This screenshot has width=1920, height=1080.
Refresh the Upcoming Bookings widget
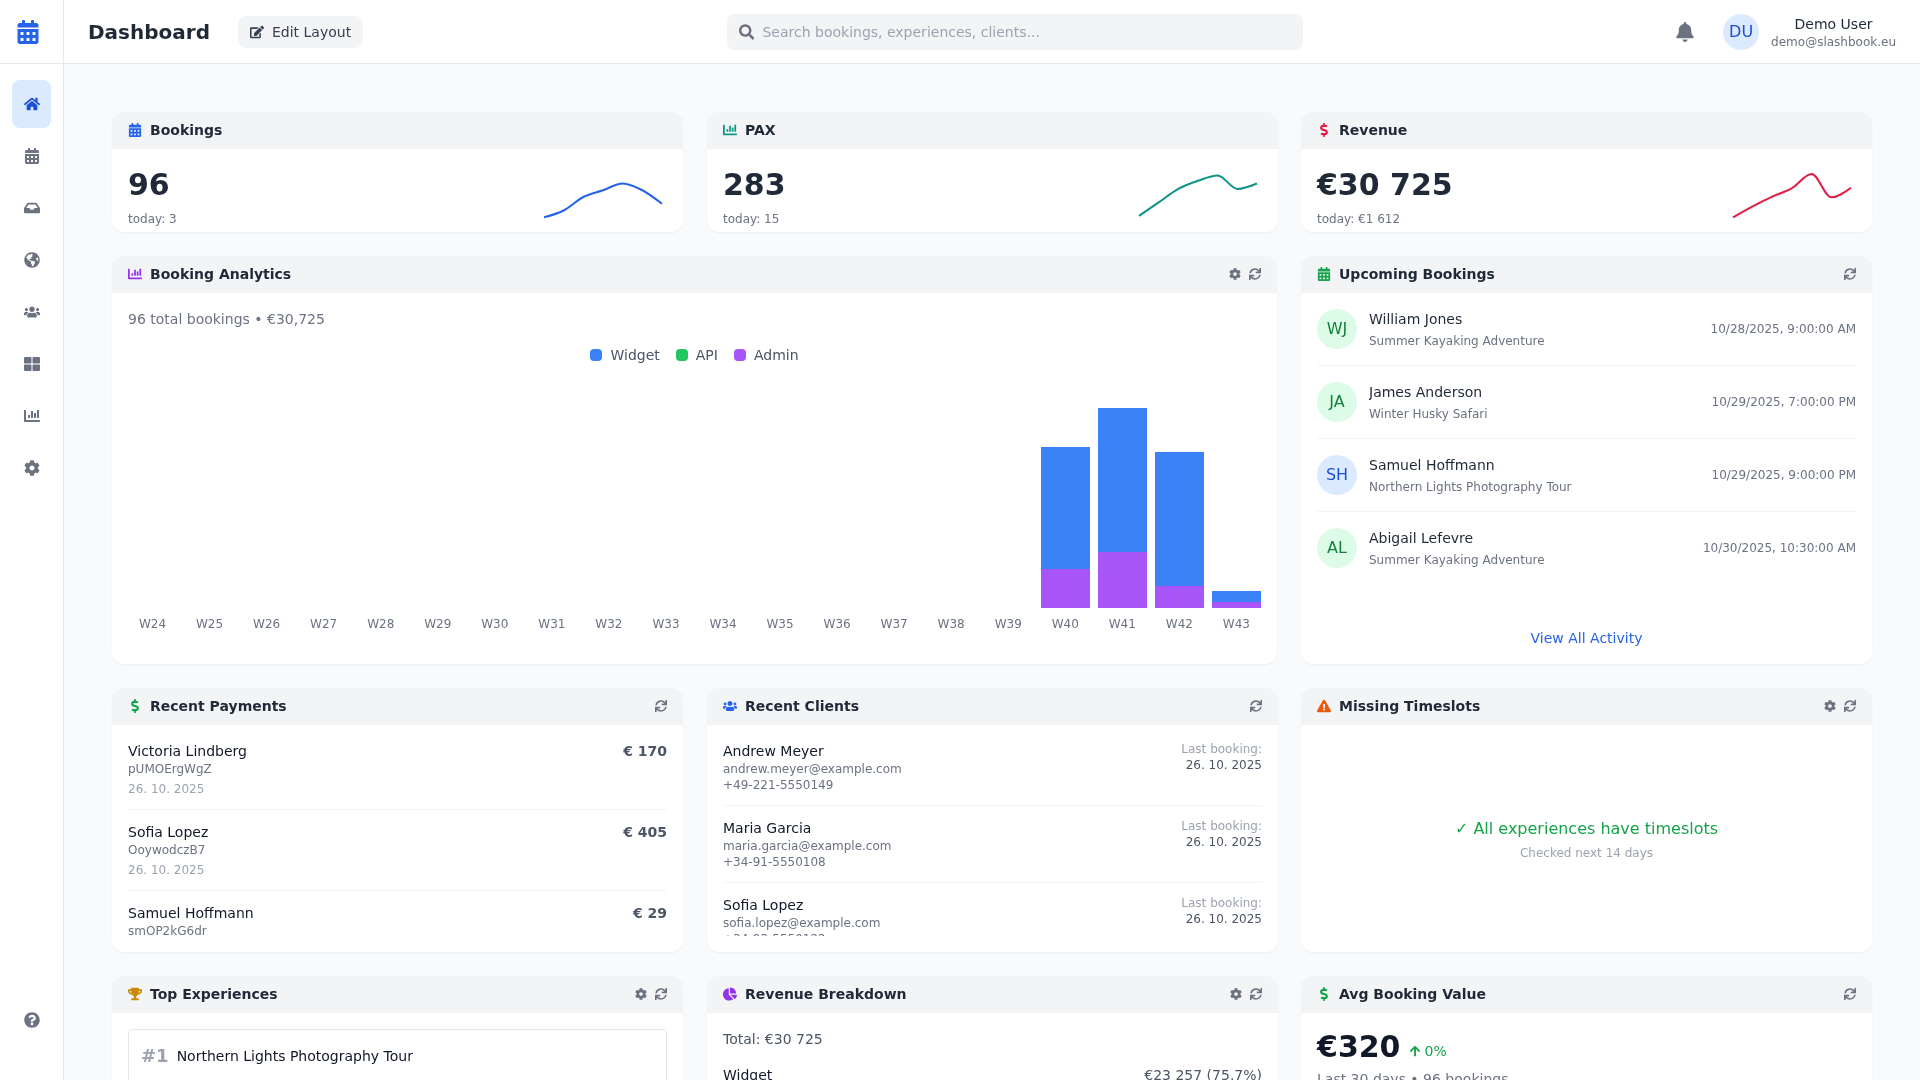click(1850, 273)
